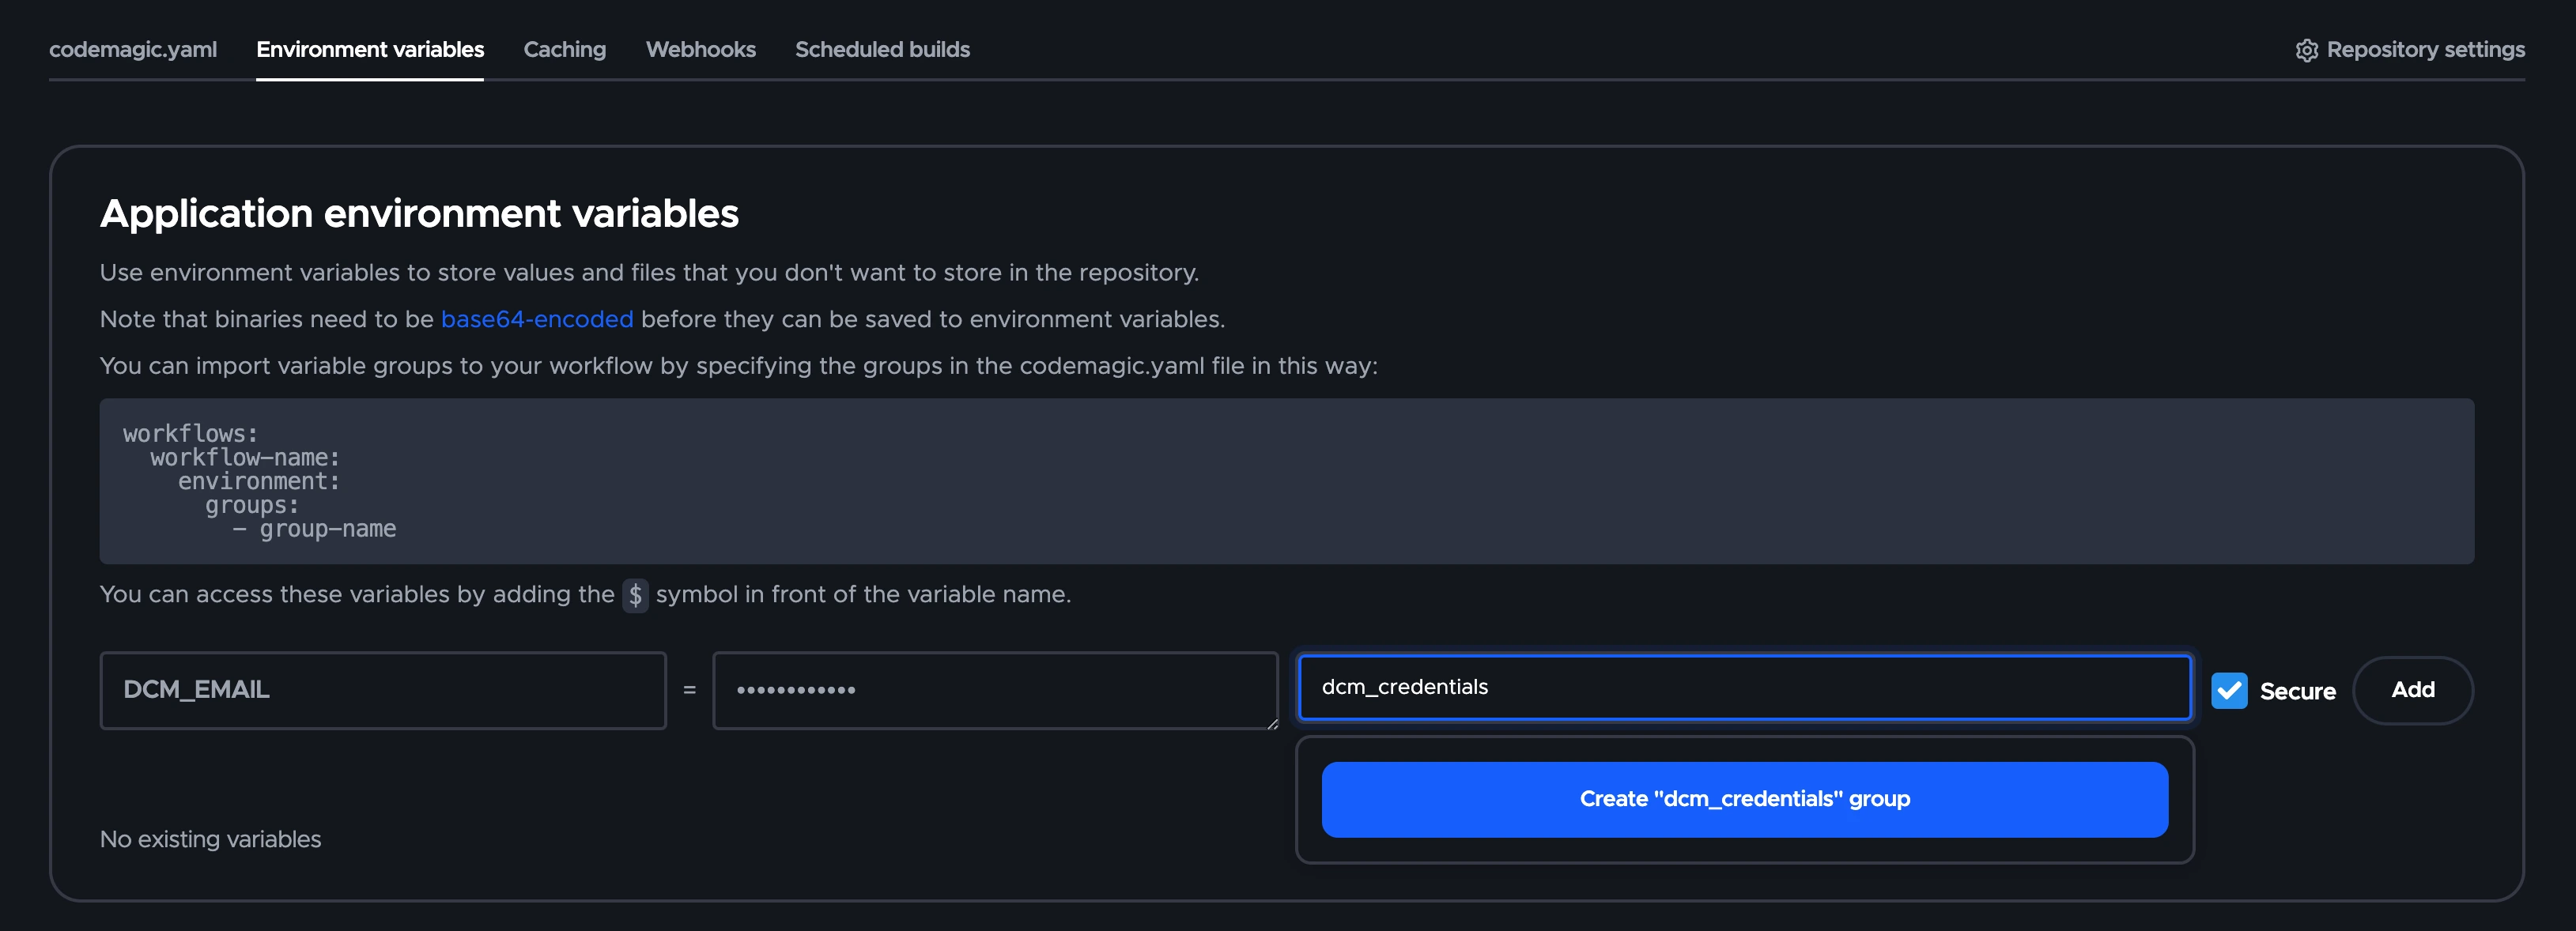The height and width of the screenshot is (931, 2576).
Task: Open the Webhooks tab
Action: point(700,49)
